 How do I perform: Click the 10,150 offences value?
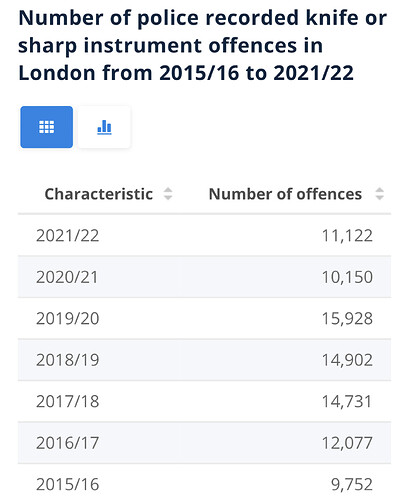point(347,277)
